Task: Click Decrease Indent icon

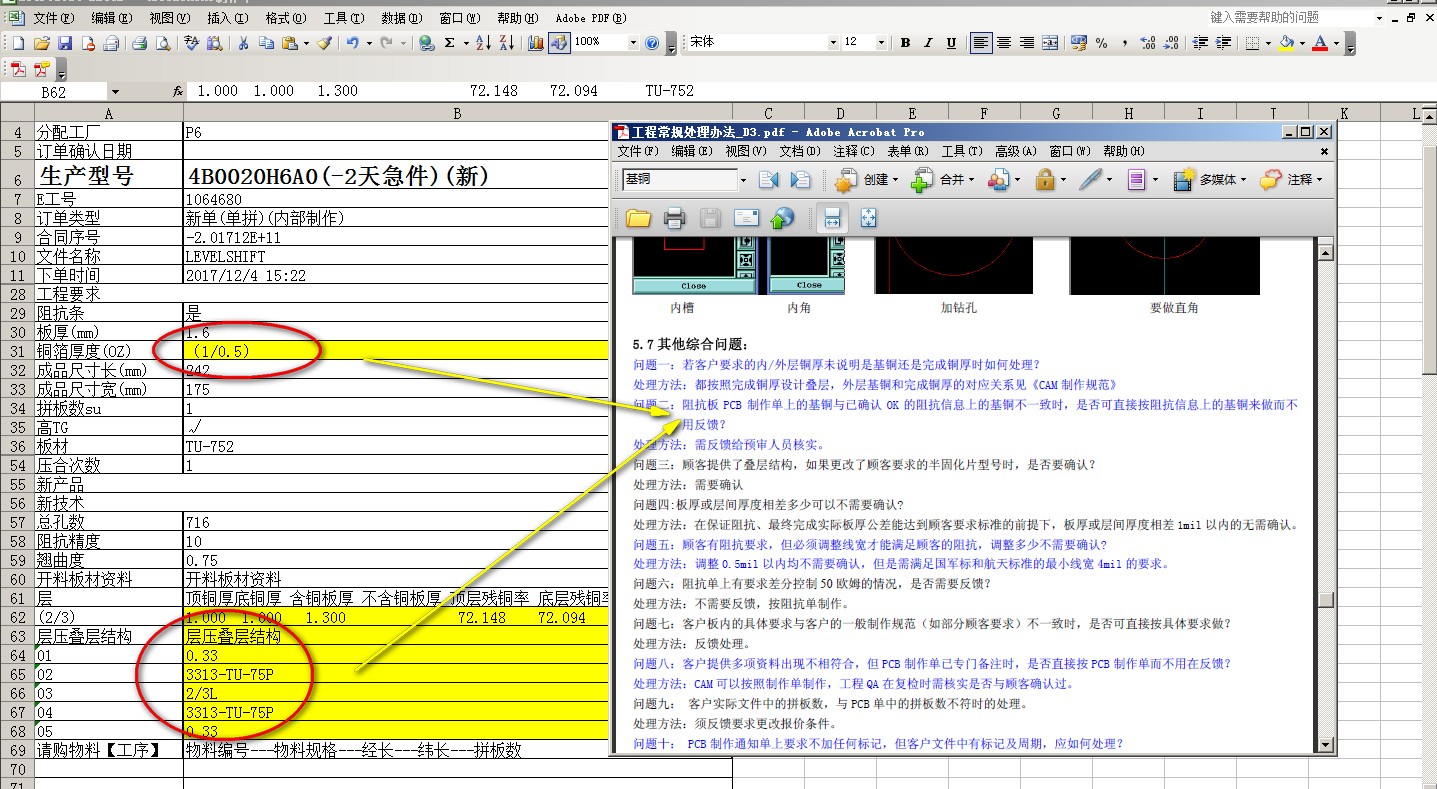Action: pos(1200,43)
